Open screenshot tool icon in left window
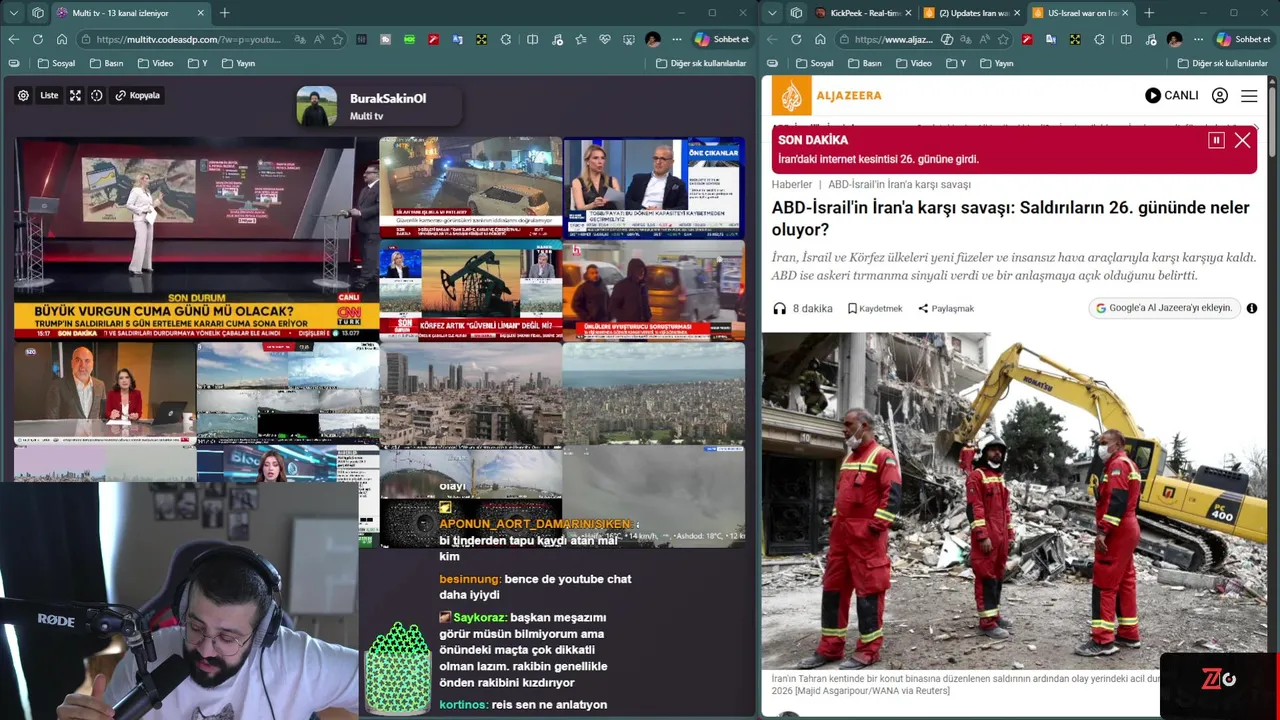1280x720 pixels. [x=628, y=39]
